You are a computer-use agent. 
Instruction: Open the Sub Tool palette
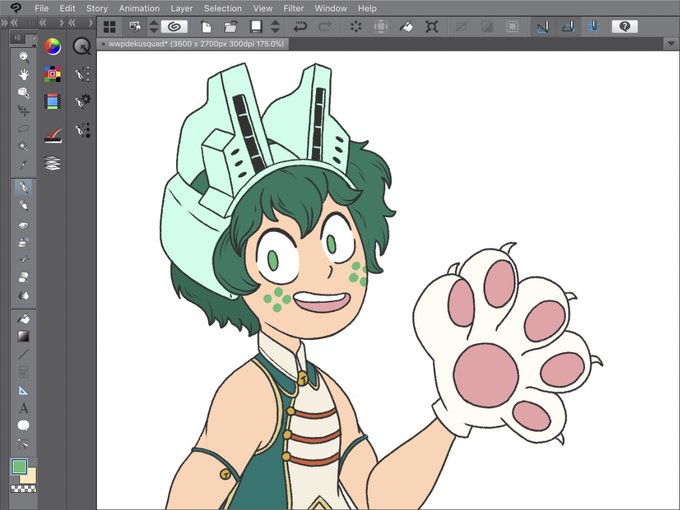82,74
